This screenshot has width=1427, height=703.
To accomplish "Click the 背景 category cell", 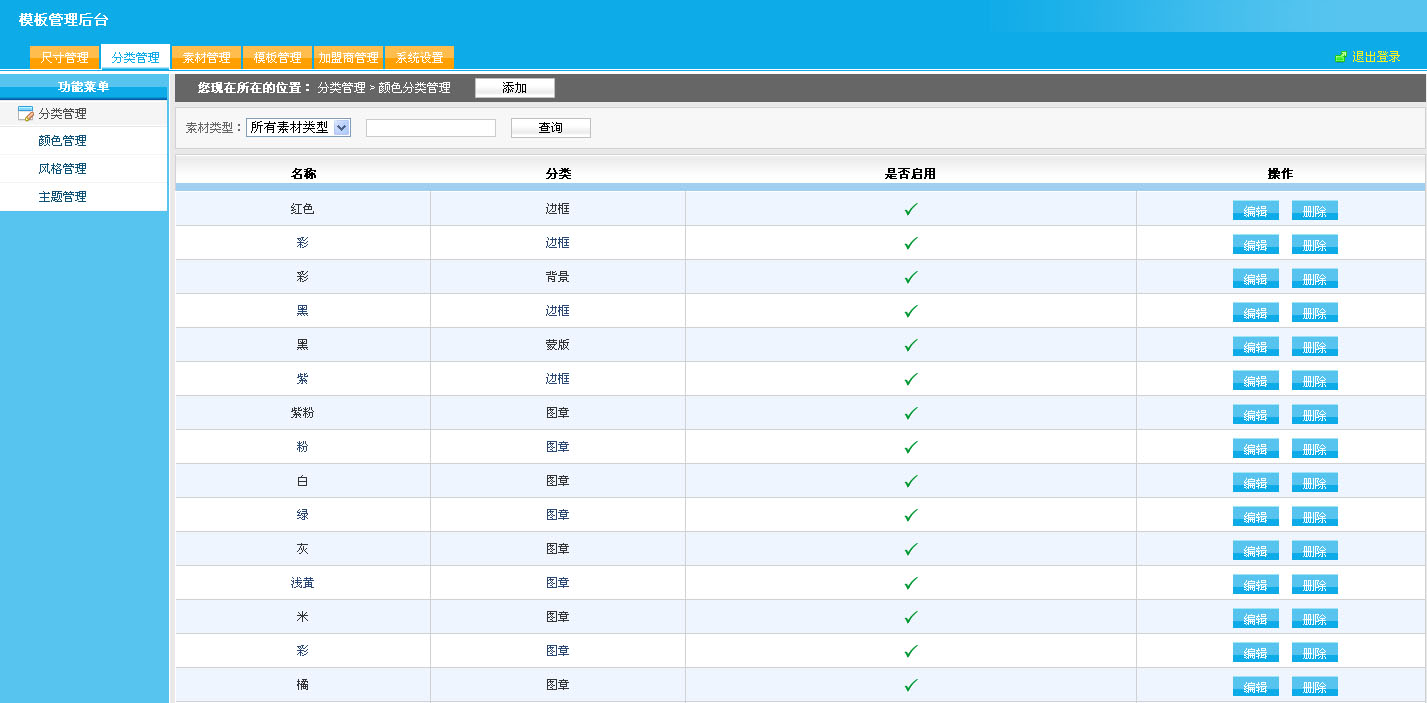I will [558, 277].
